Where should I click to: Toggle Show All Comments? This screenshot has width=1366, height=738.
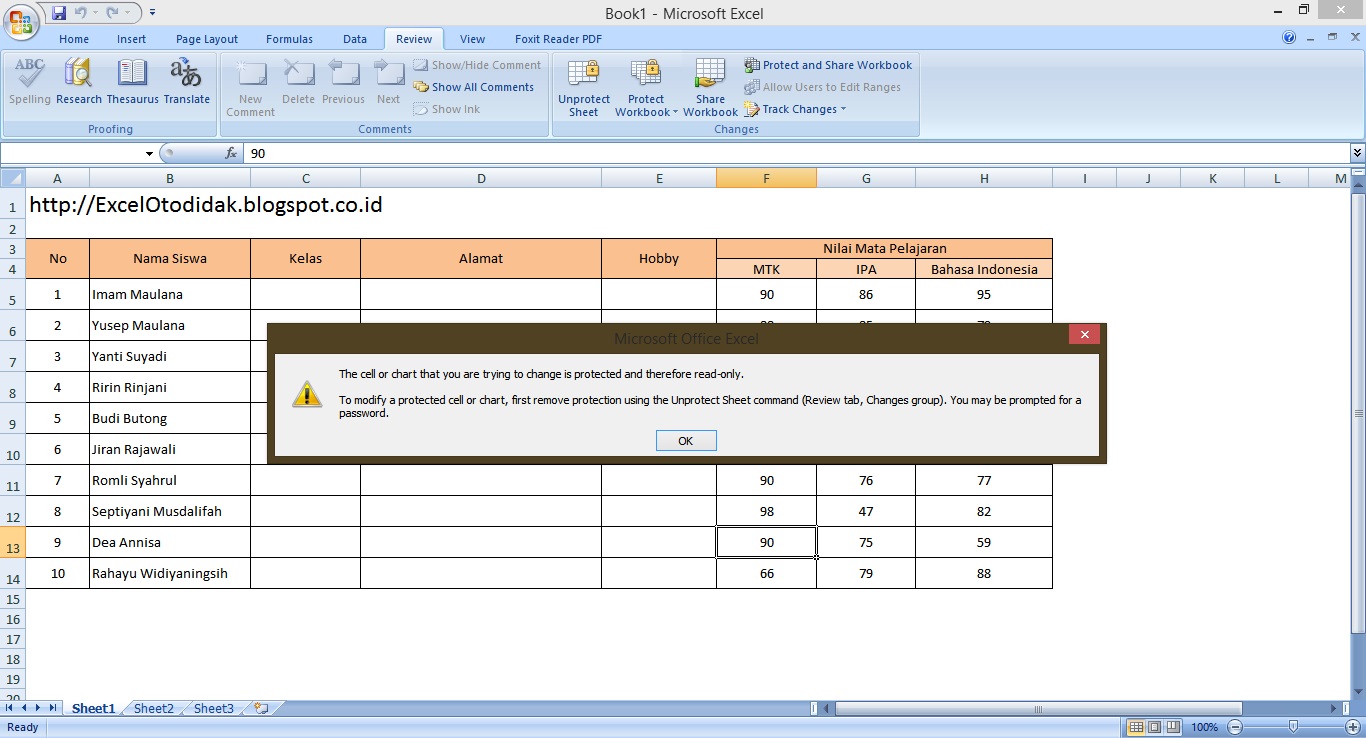coord(474,87)
